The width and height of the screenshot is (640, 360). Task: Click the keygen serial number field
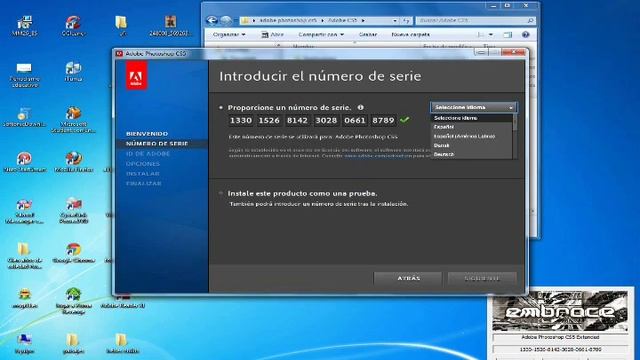point(560,349)
